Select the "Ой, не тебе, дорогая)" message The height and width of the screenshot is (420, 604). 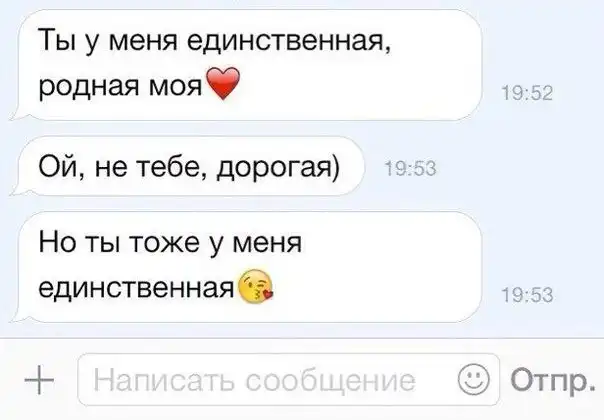point(187,166)
